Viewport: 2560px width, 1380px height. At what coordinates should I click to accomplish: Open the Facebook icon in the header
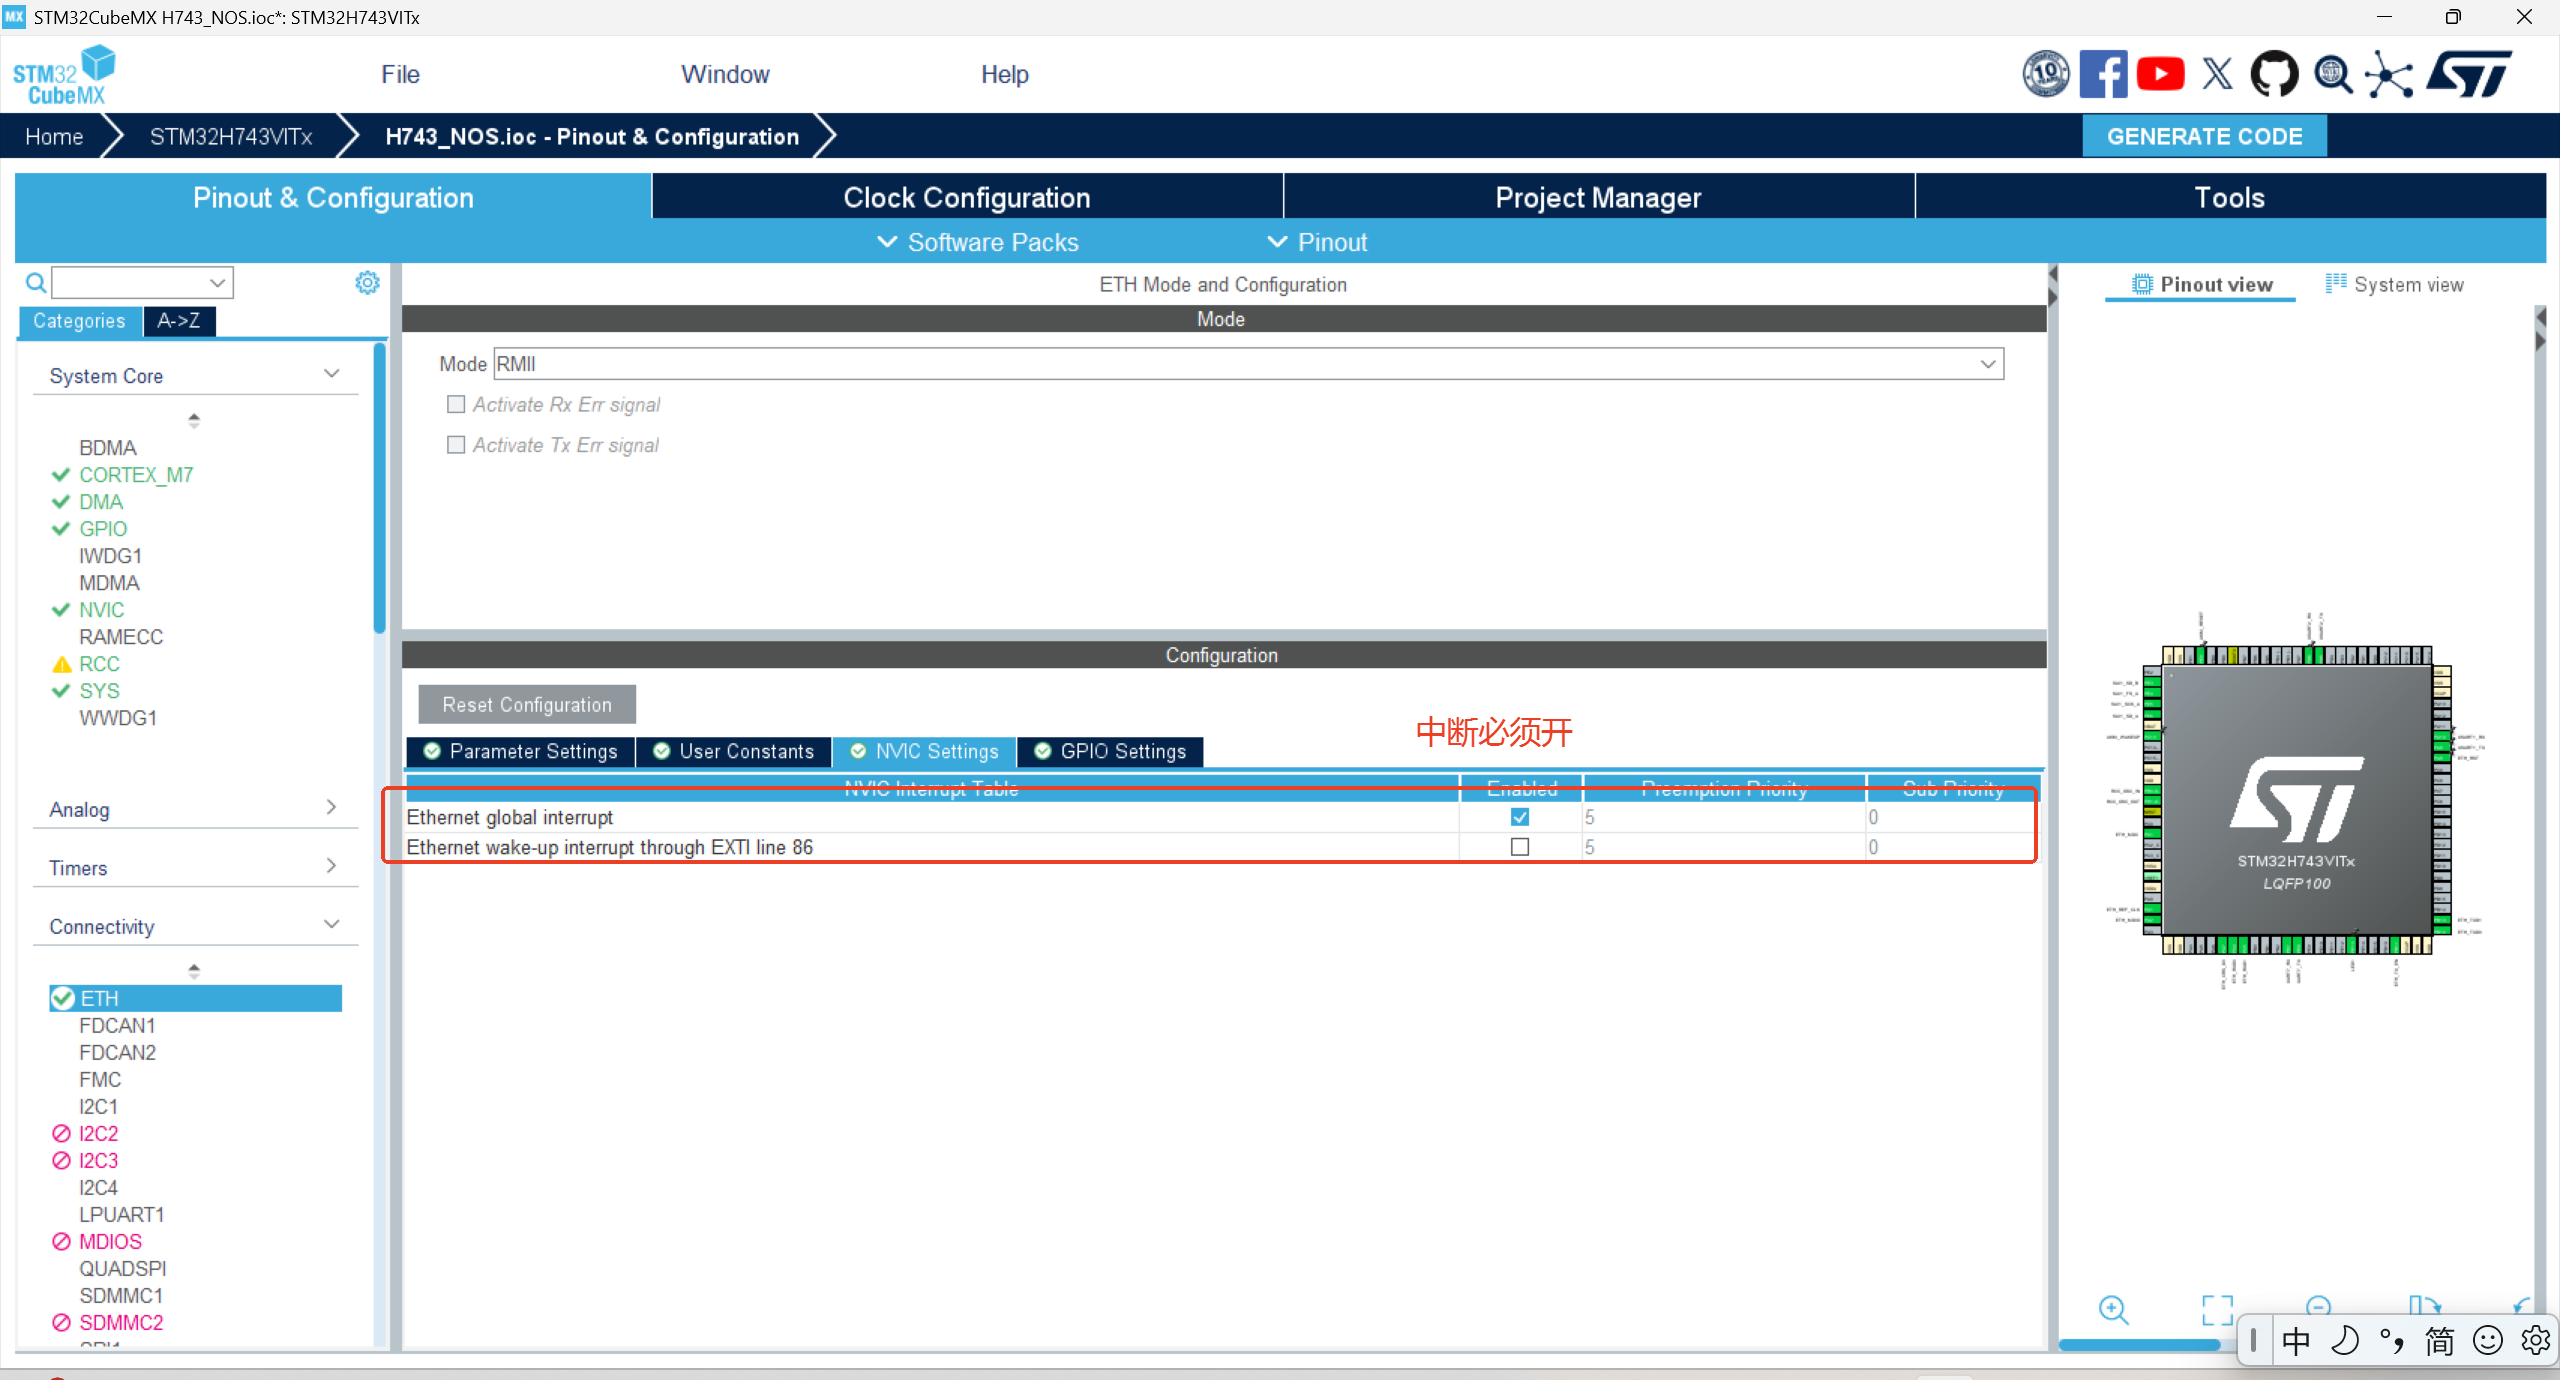tap(2103, 74)
